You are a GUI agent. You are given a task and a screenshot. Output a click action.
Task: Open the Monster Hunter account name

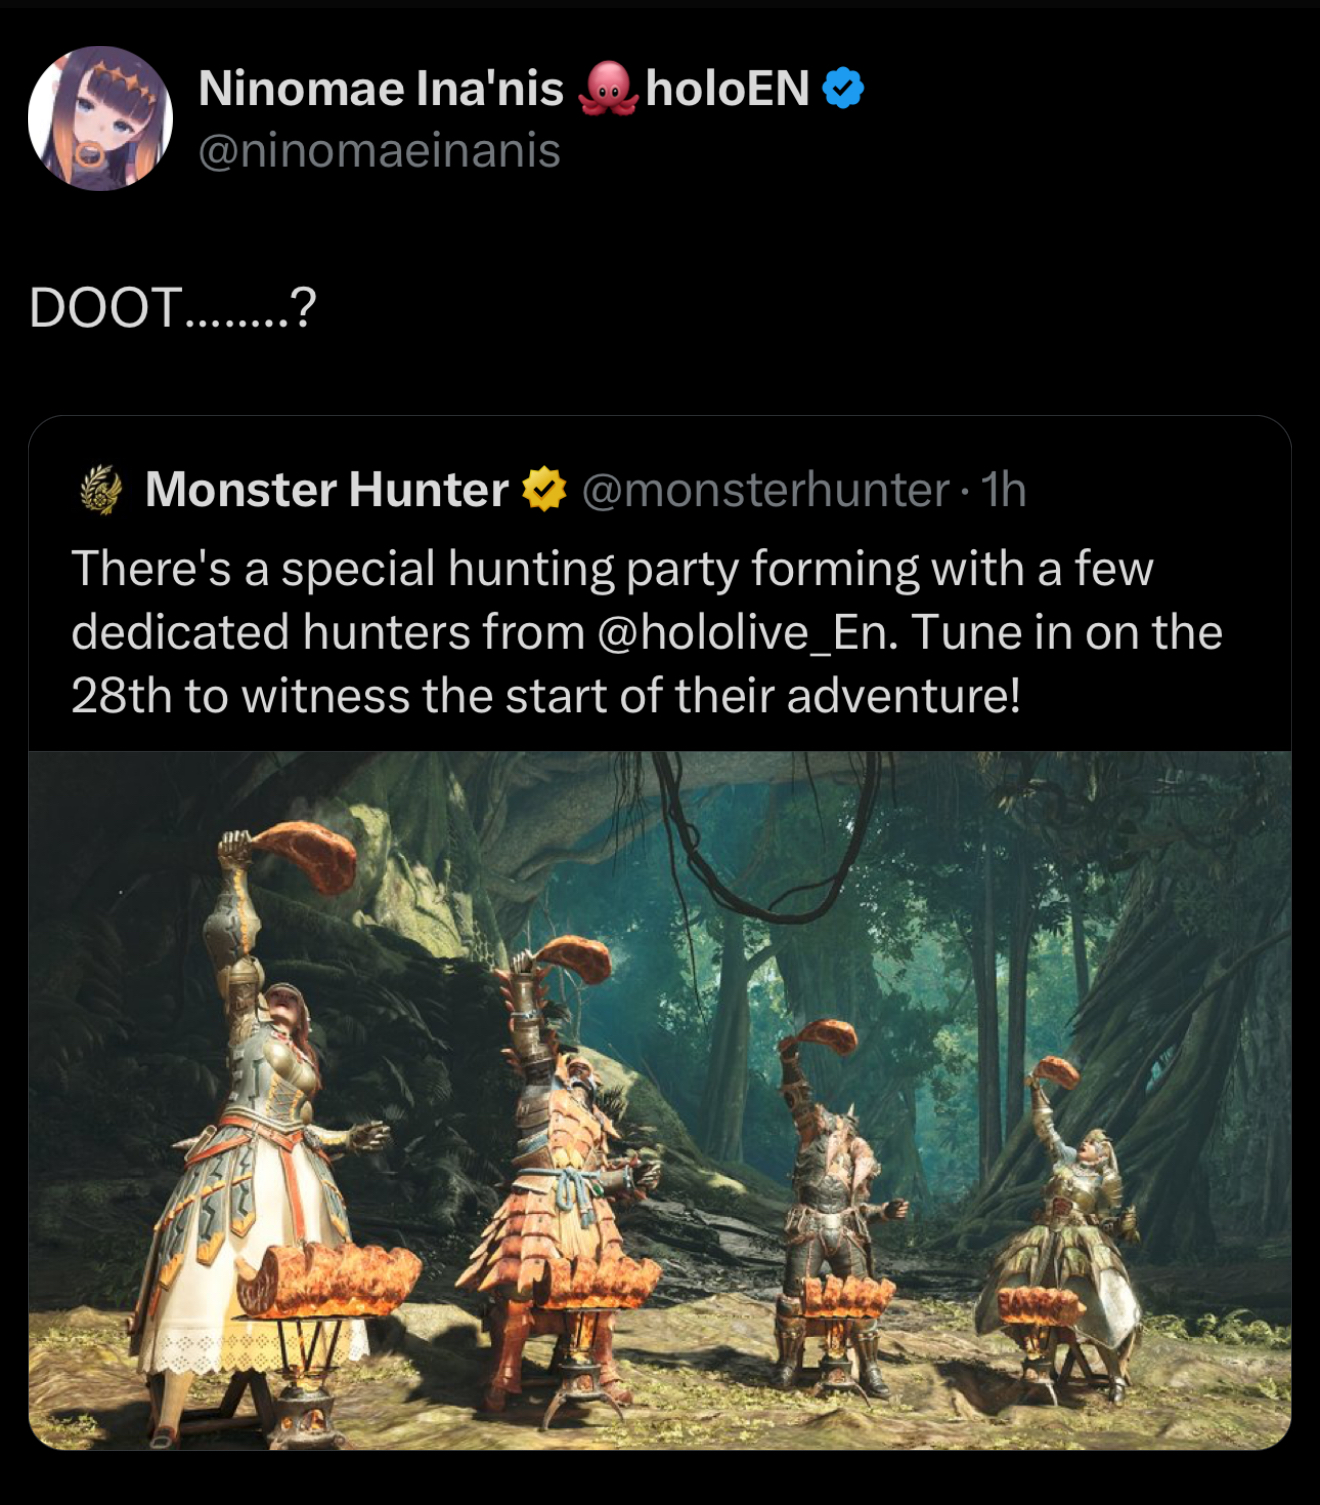pyautogui.click(x=326, y=489)
